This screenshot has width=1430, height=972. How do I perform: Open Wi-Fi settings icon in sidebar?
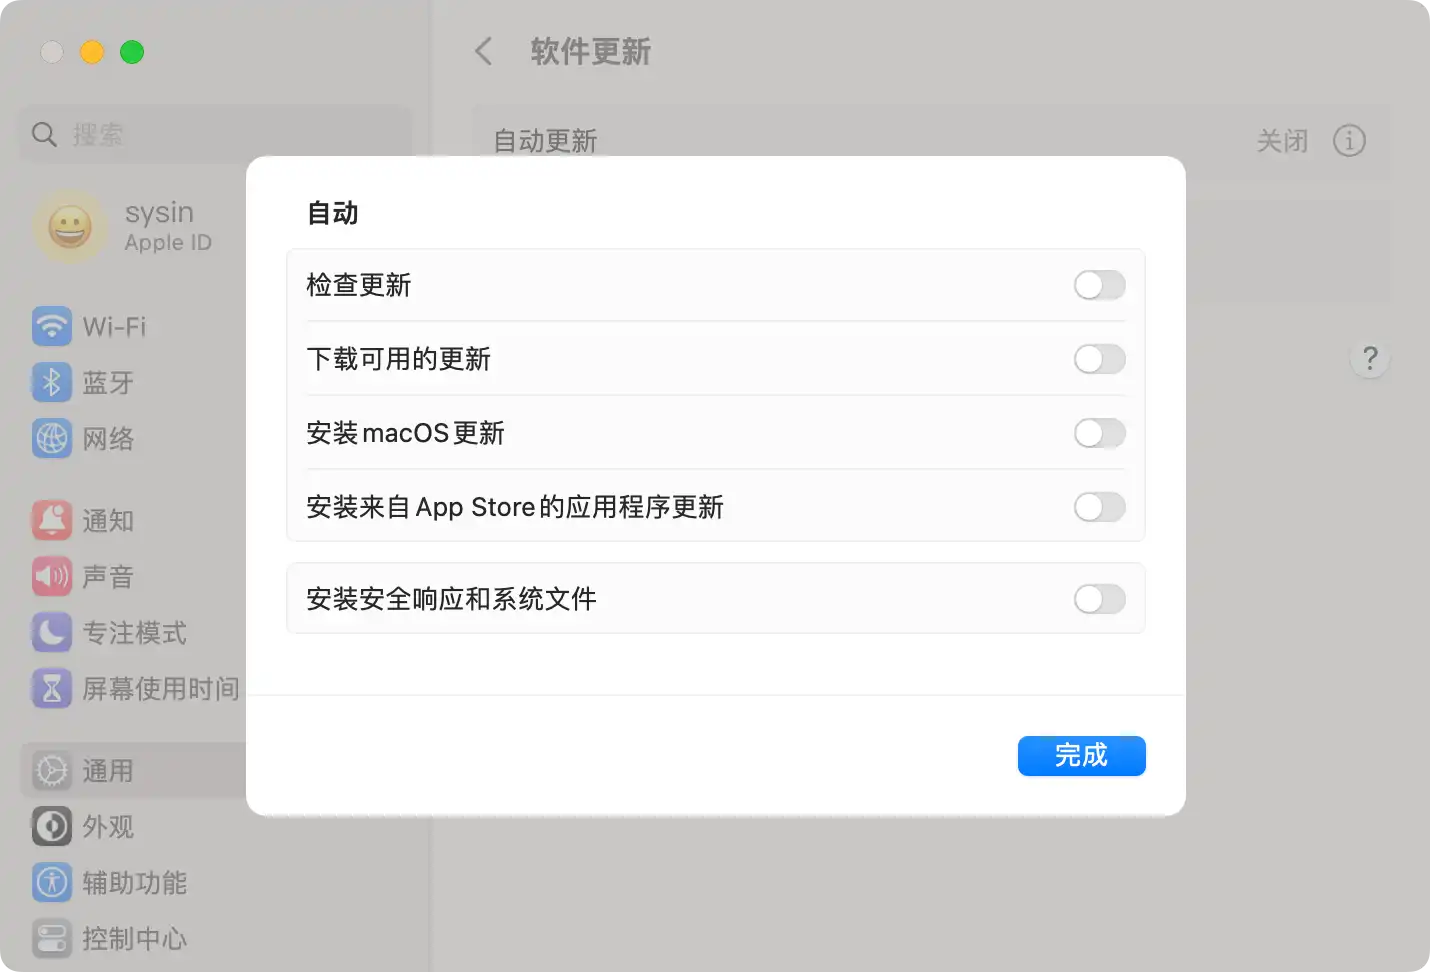click(x=52, y=326)
